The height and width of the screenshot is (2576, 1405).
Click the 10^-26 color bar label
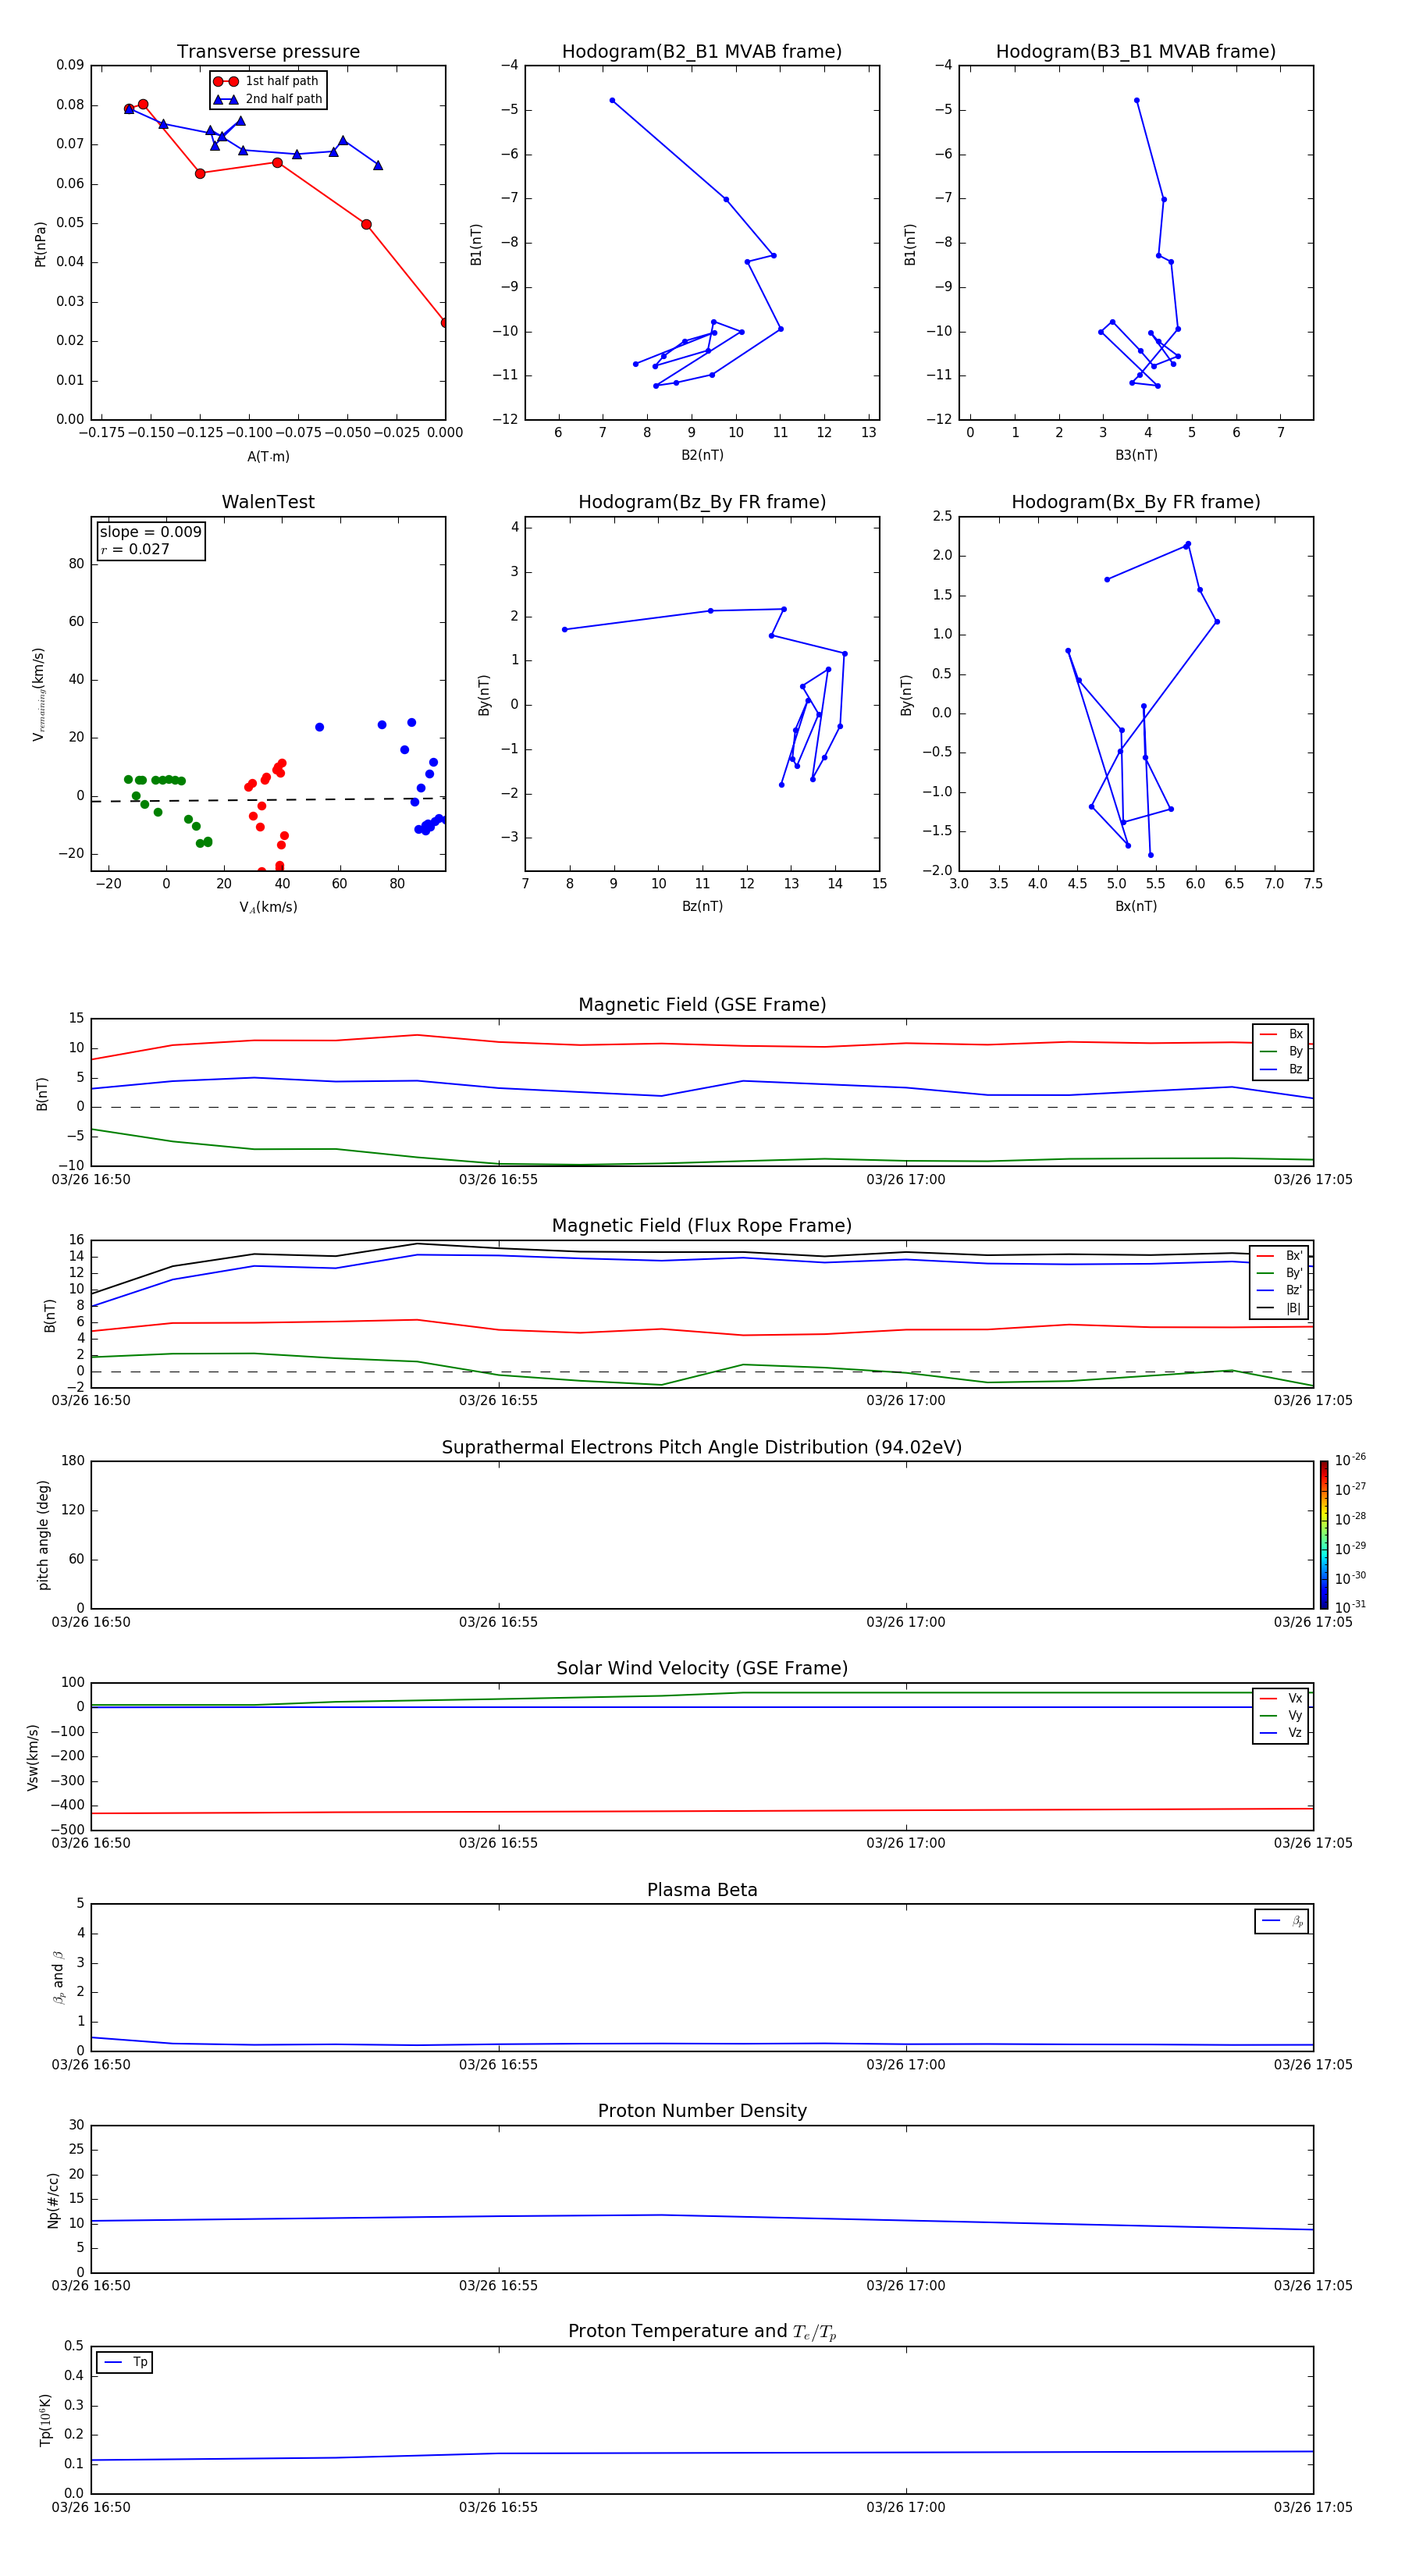point(1350,1460)
